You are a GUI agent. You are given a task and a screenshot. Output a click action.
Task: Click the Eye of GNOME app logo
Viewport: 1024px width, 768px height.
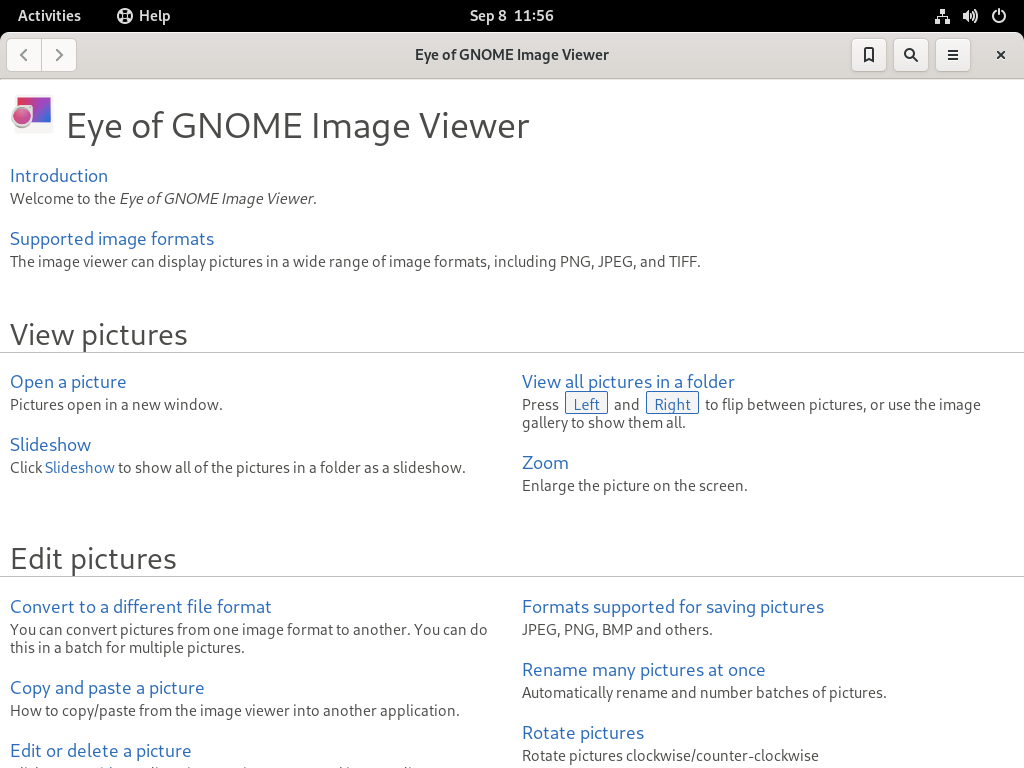[32, 114]
